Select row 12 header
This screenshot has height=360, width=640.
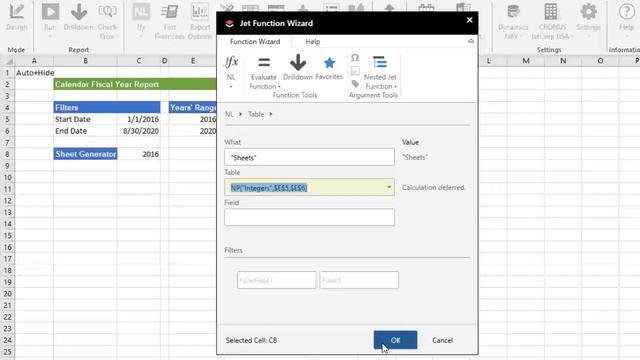point(7,200)
